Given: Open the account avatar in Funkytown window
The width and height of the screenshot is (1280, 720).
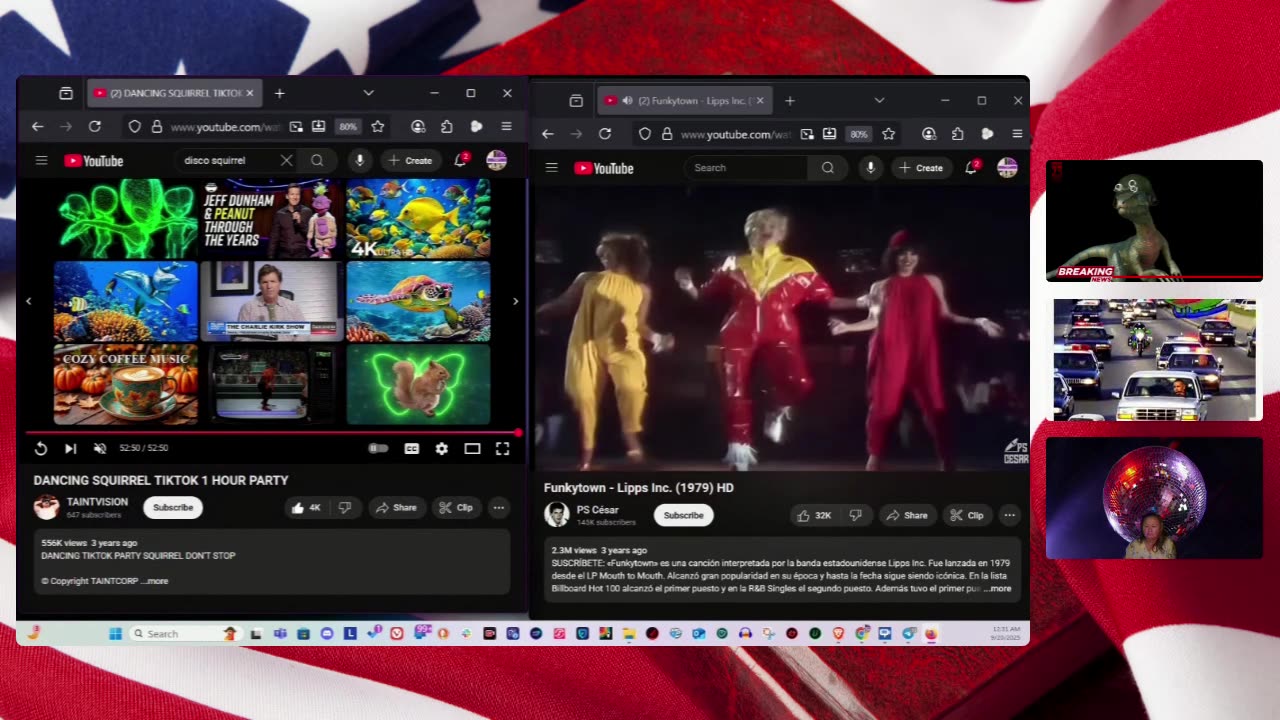Looking at the screenshot, I should 1007,168.
